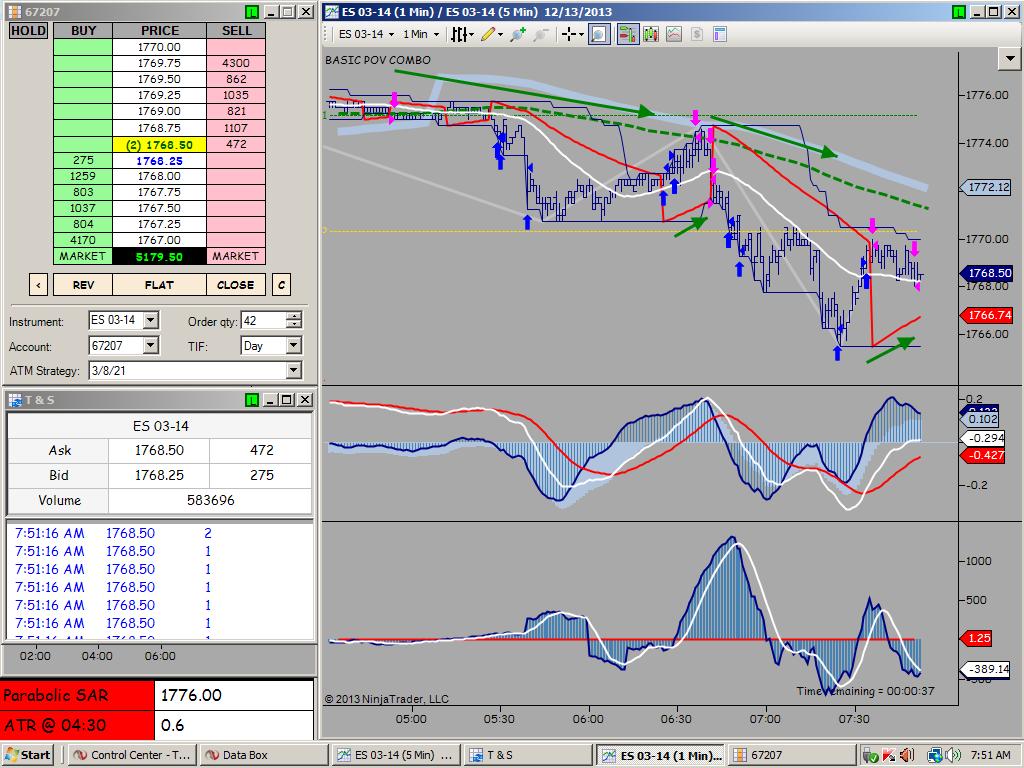Click the T & S window title icon
Viewport: 1024px width, 768px height.
click(14, 400)
